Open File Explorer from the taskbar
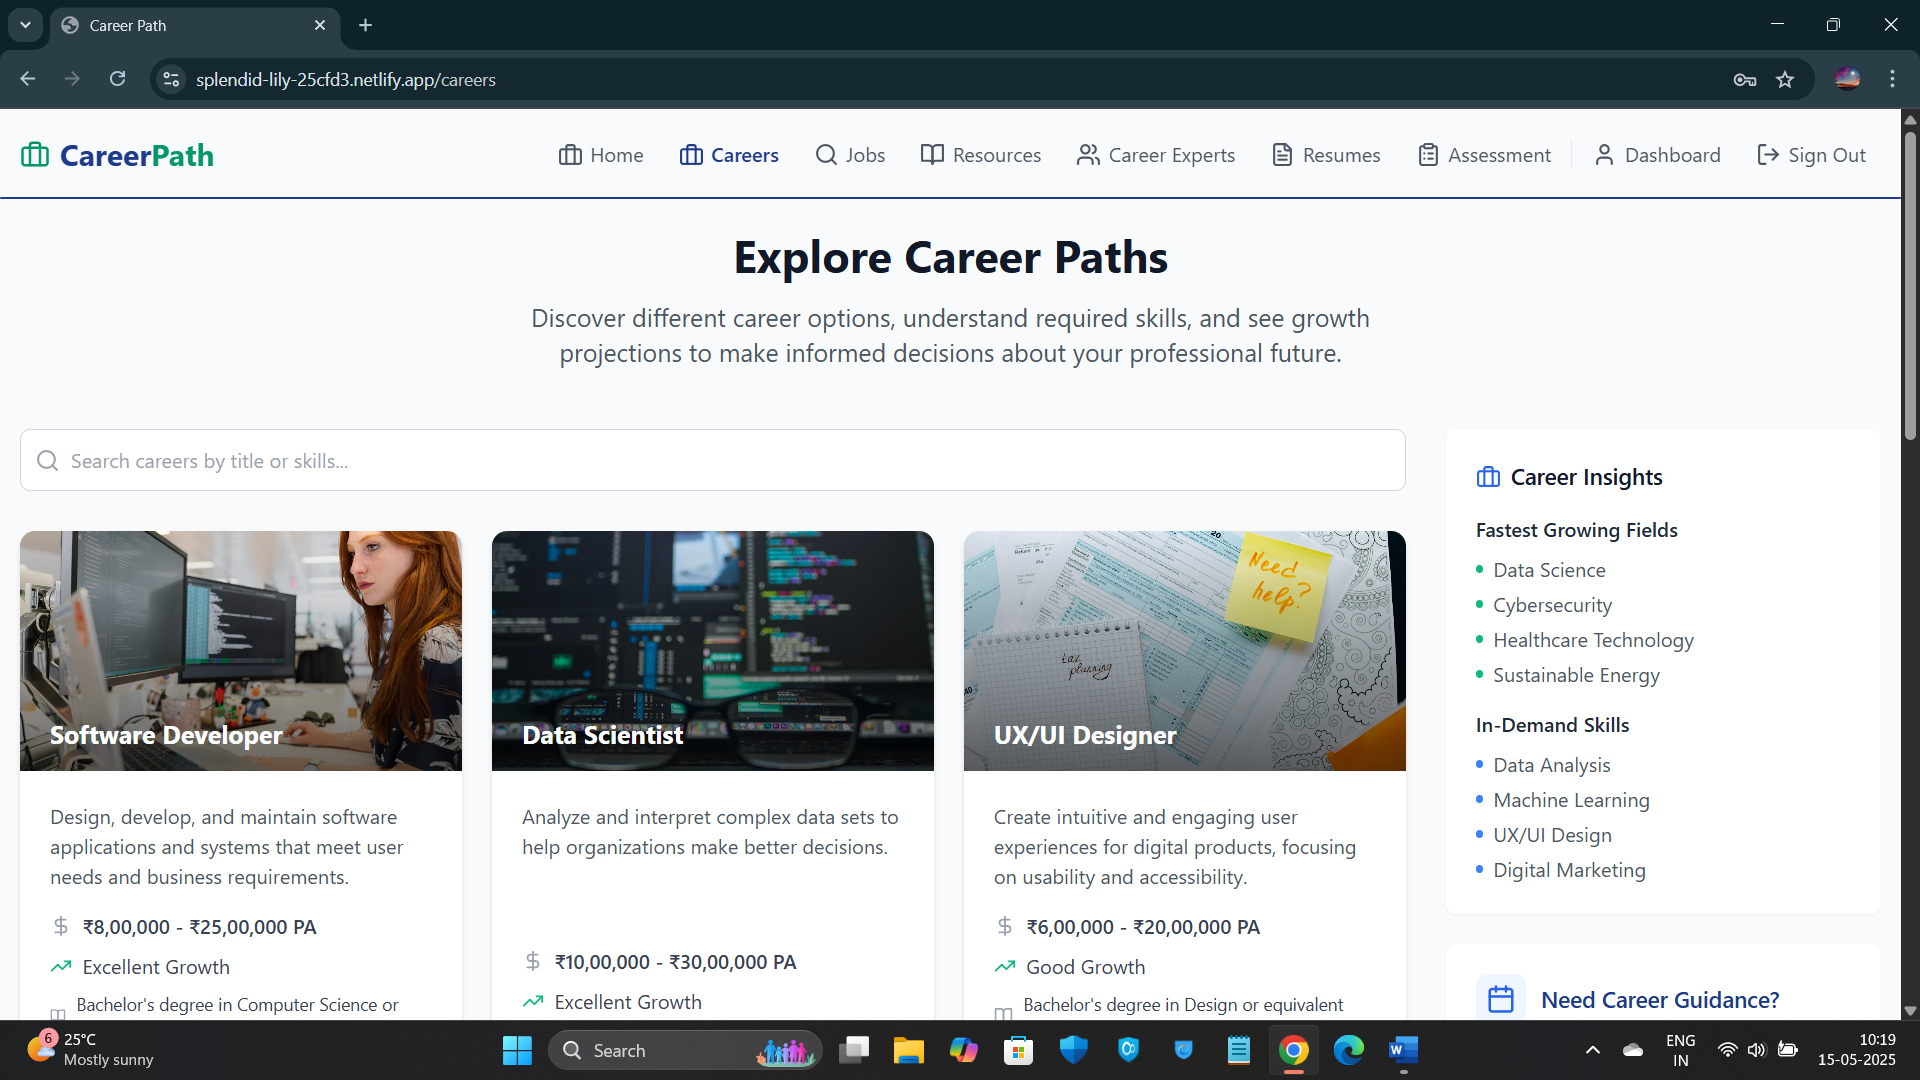The image size is (1920, 1080). point(908,1050)
